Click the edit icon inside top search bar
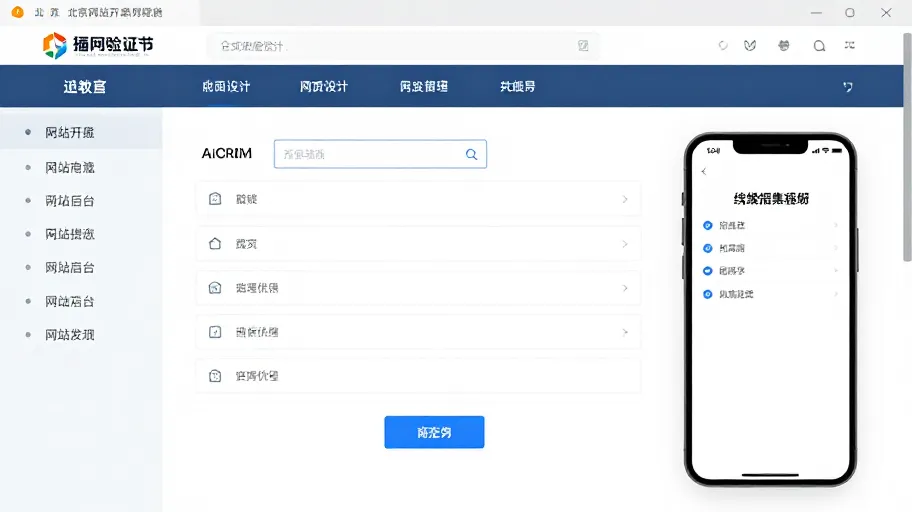This screenshot has width=912, height=512. tap(583, 45)
